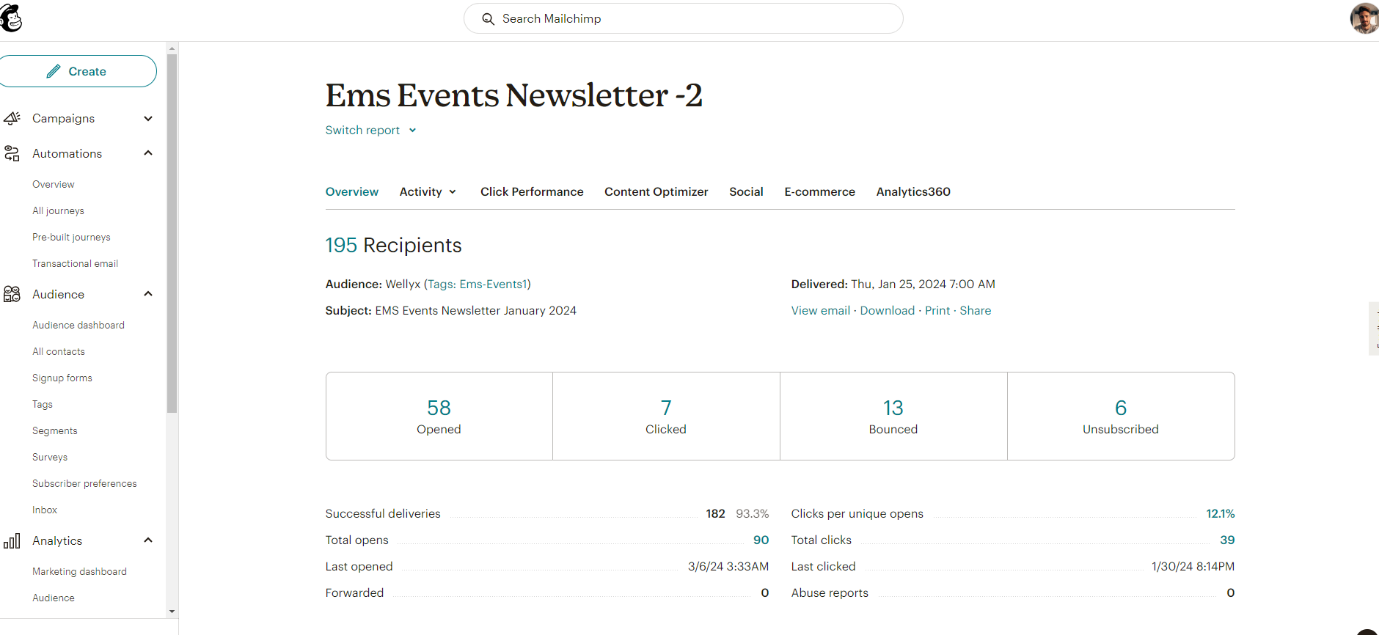The height and width of the screenshot is (635, 1379).
Task: Go to the Social tab
Action: pos(746,192)
